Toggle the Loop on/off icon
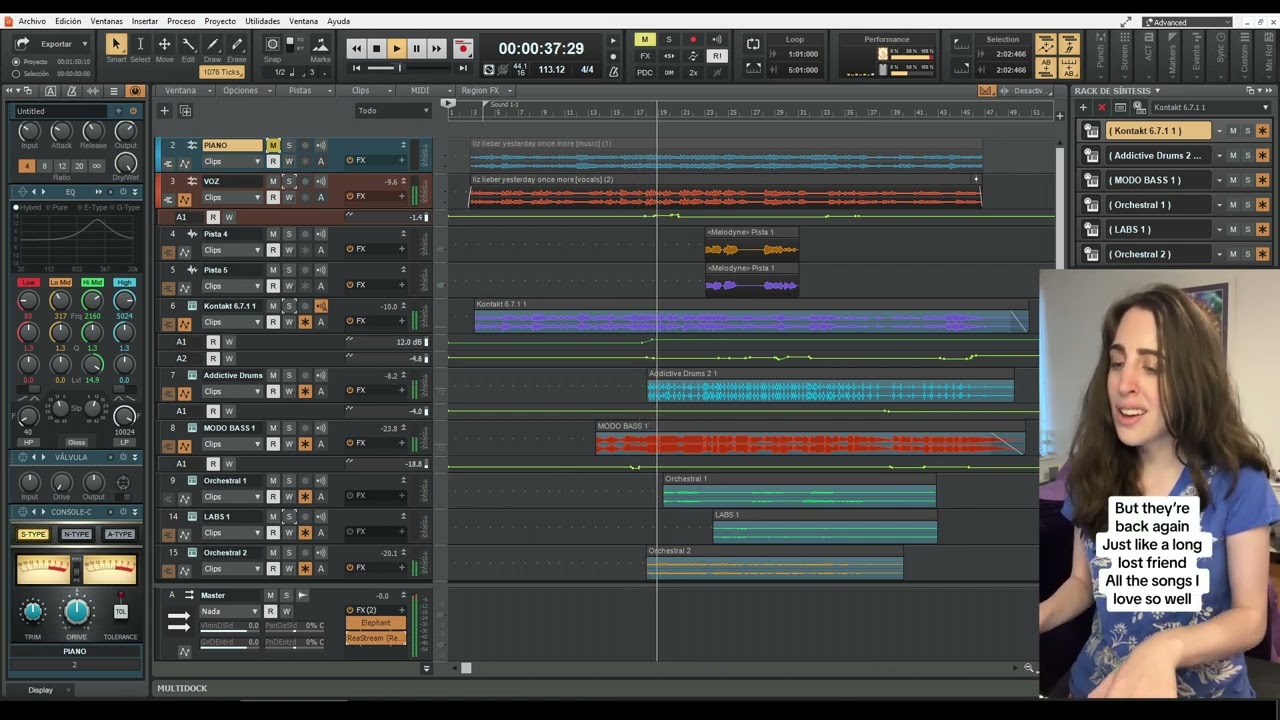Viewport: 1280px width, 720px height. click(753, 44)
